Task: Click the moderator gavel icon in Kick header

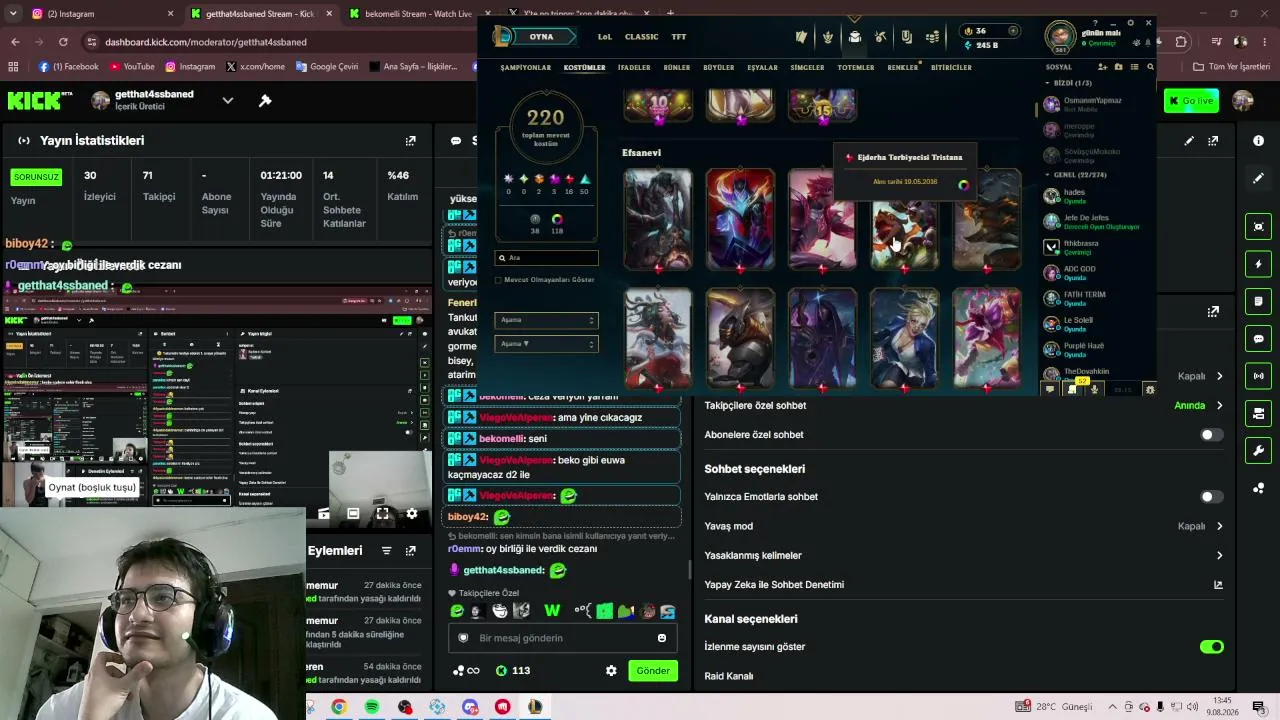Action: click(265, 100)
